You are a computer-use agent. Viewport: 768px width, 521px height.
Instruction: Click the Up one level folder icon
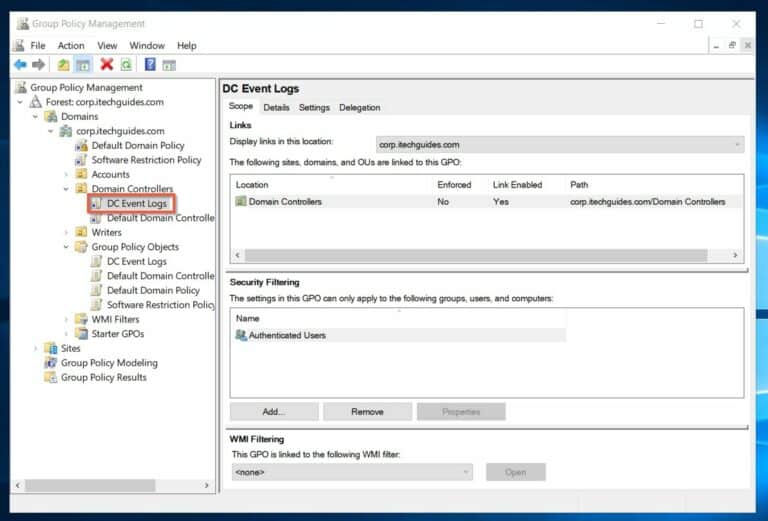(63, 65)
